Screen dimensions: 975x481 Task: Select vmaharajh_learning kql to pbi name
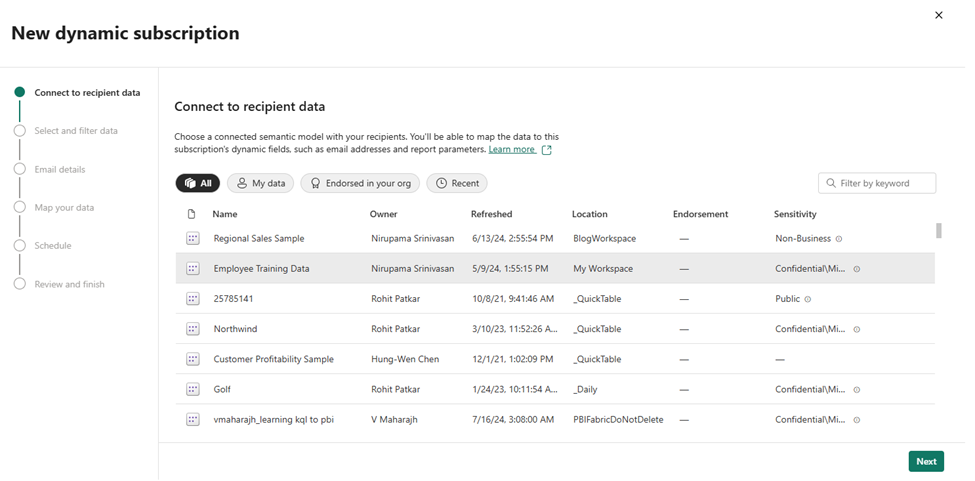tap(274, 420)
